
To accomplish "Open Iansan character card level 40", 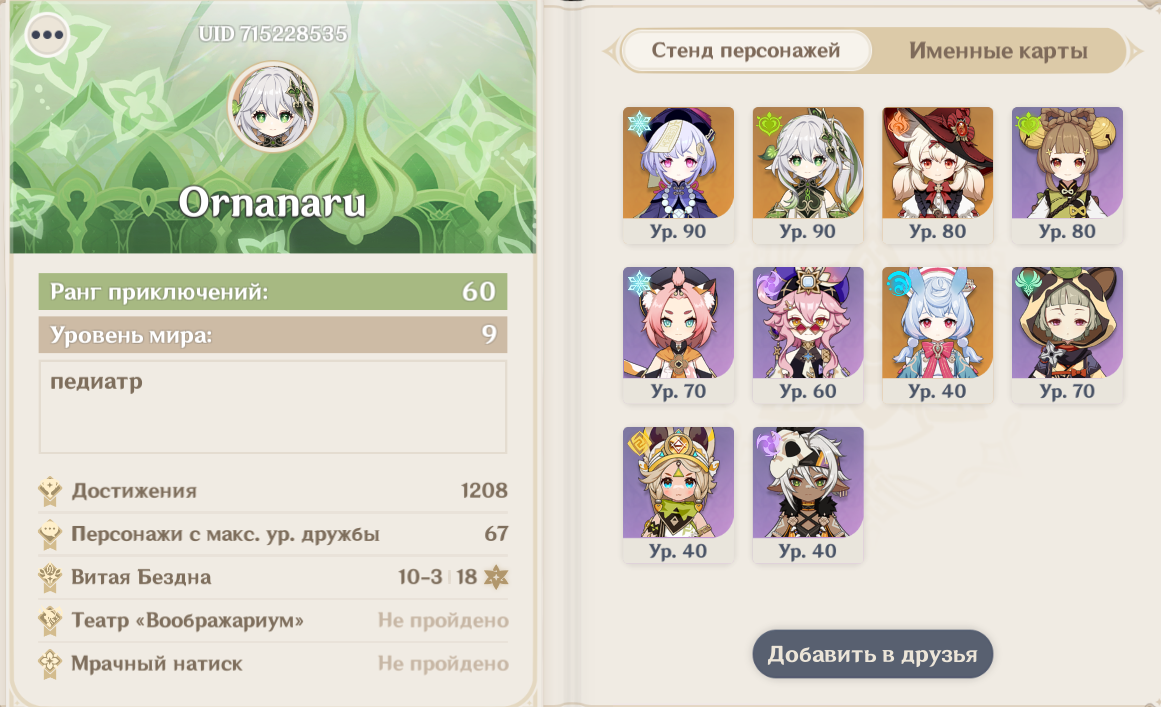I will (x=808, y=495).
